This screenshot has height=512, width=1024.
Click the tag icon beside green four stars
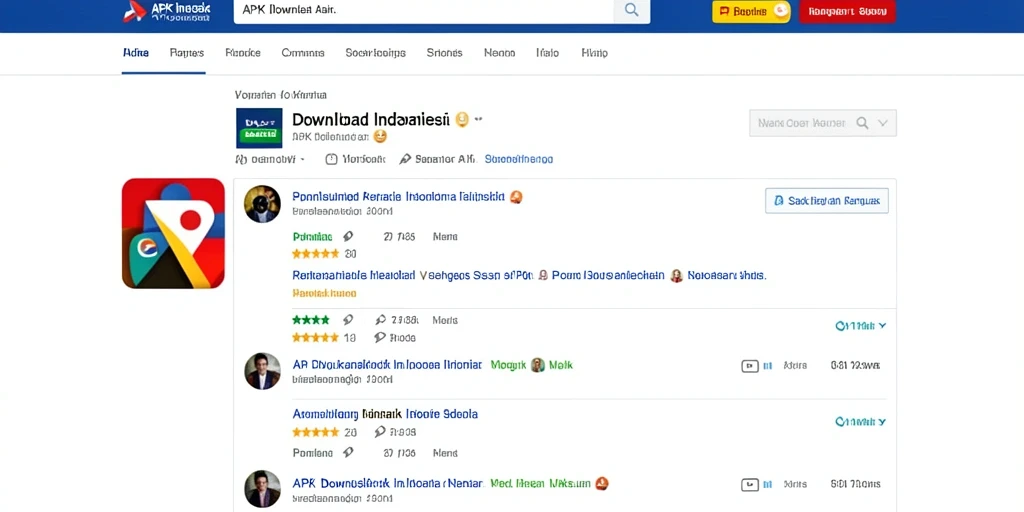coord(348,320)
